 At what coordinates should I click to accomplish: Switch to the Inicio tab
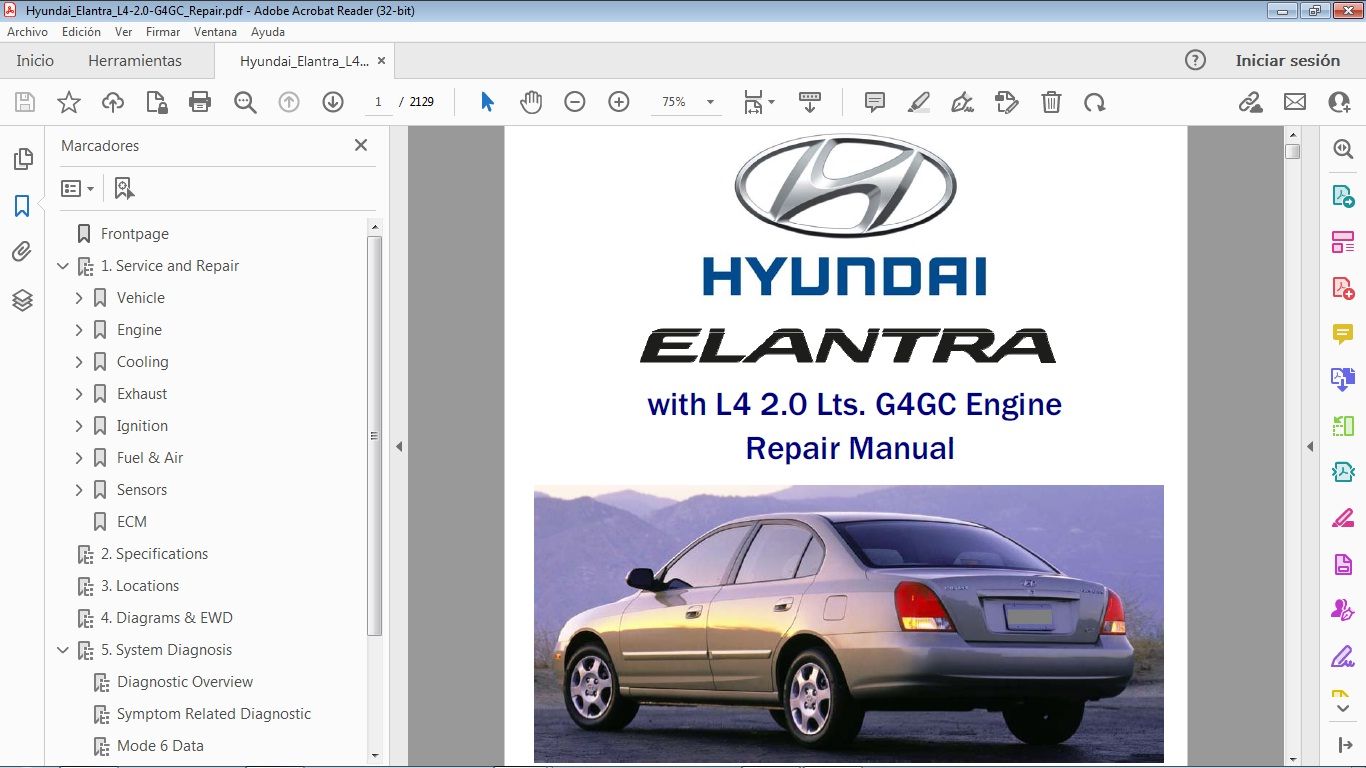(x=35, y=60)
